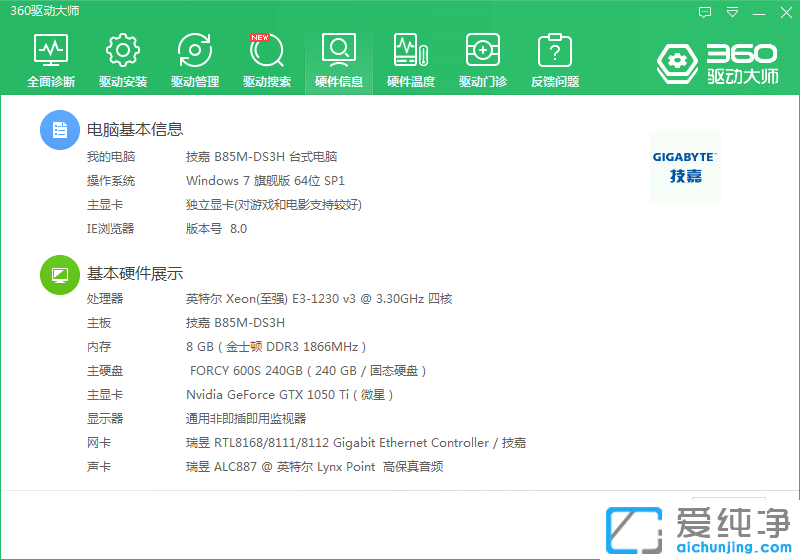
Task: Select the 驱动安装 gear icon
Action: coord(122,50)
